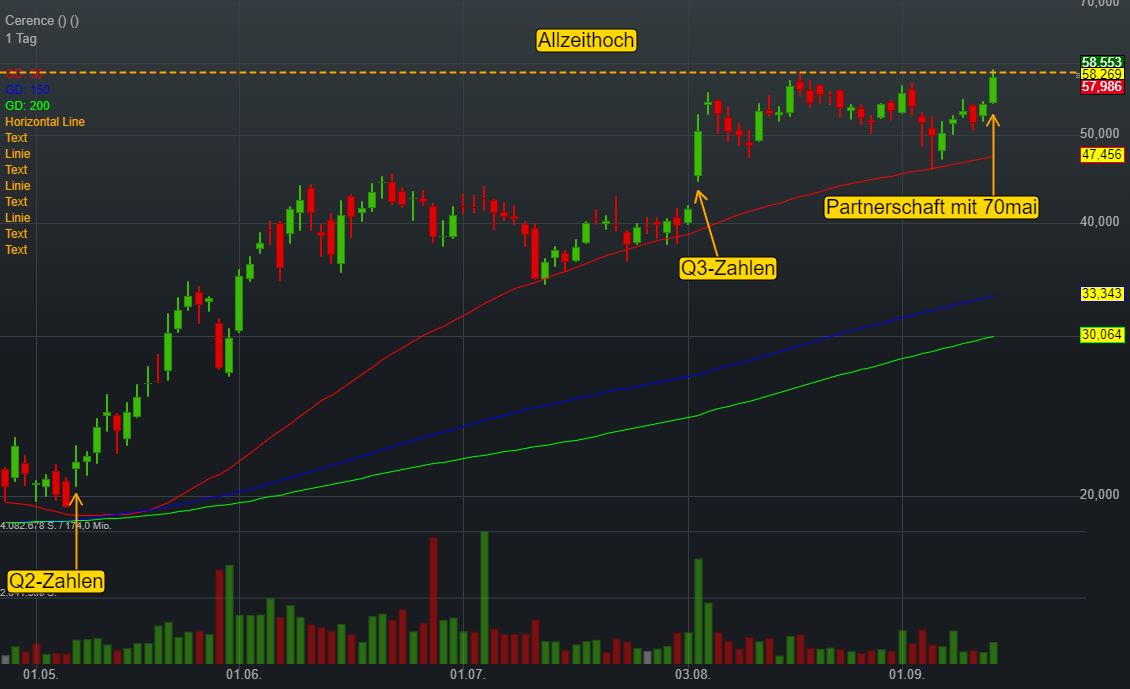Click the 20,000 price axis label

point(1100,494)
